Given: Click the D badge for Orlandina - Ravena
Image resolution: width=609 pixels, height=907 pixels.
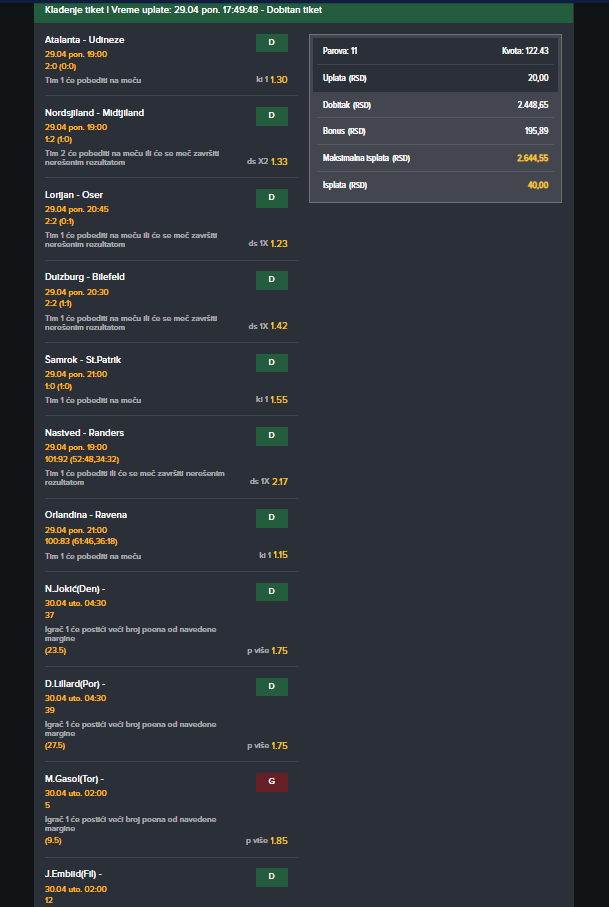Looking at the screenshot, I should [x=272, y=518].
